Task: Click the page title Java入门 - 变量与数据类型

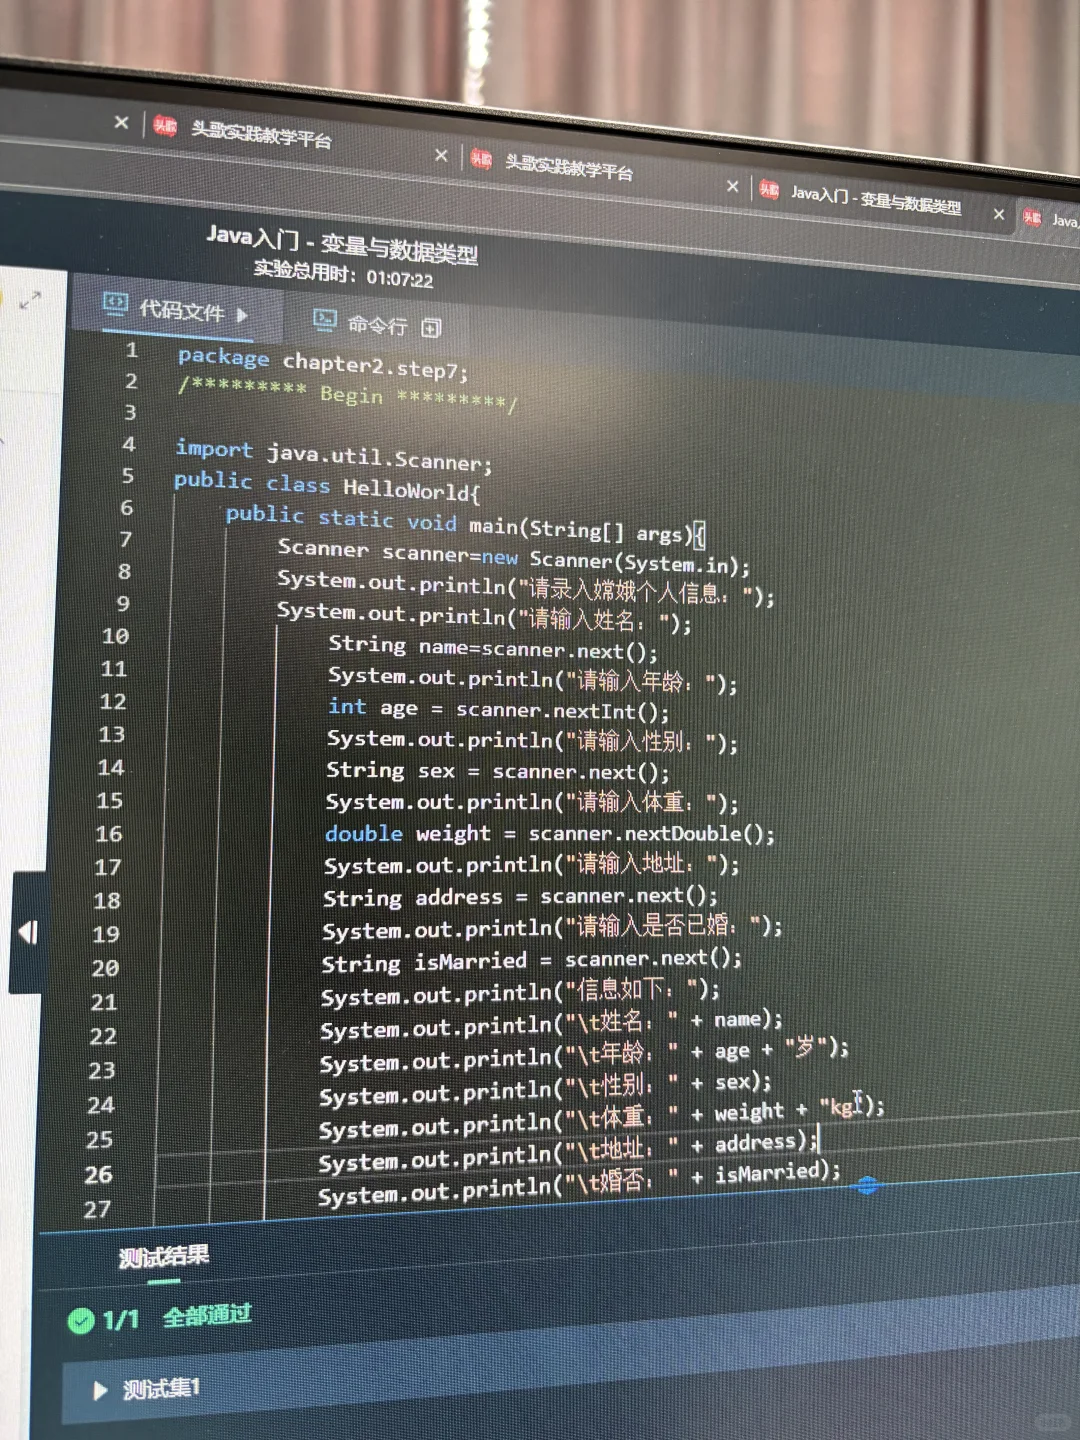Action: (x=342, y=243)
